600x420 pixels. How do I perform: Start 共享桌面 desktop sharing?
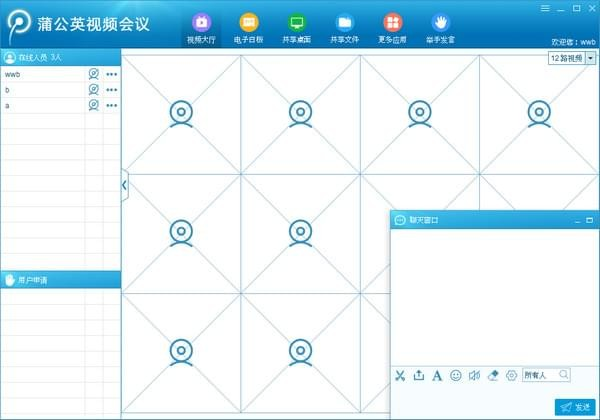pyautogui.click(x=297, y=29)
